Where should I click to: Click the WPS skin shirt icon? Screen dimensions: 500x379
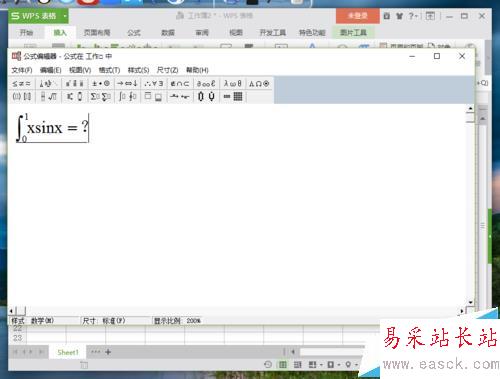[399, 16]
